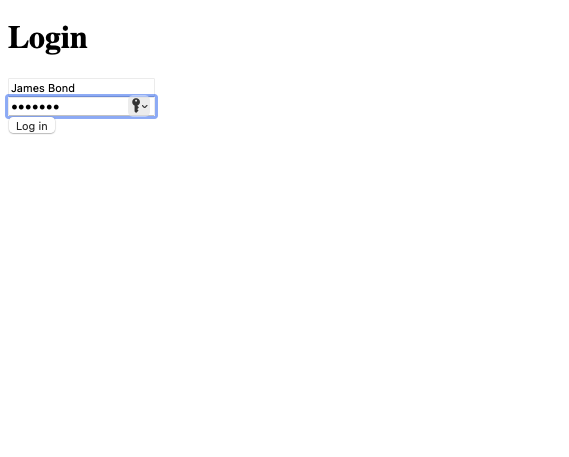This screenshot has width=569, height=457.
Task: Open the saved passwords key menu
Action: [139, 106]
